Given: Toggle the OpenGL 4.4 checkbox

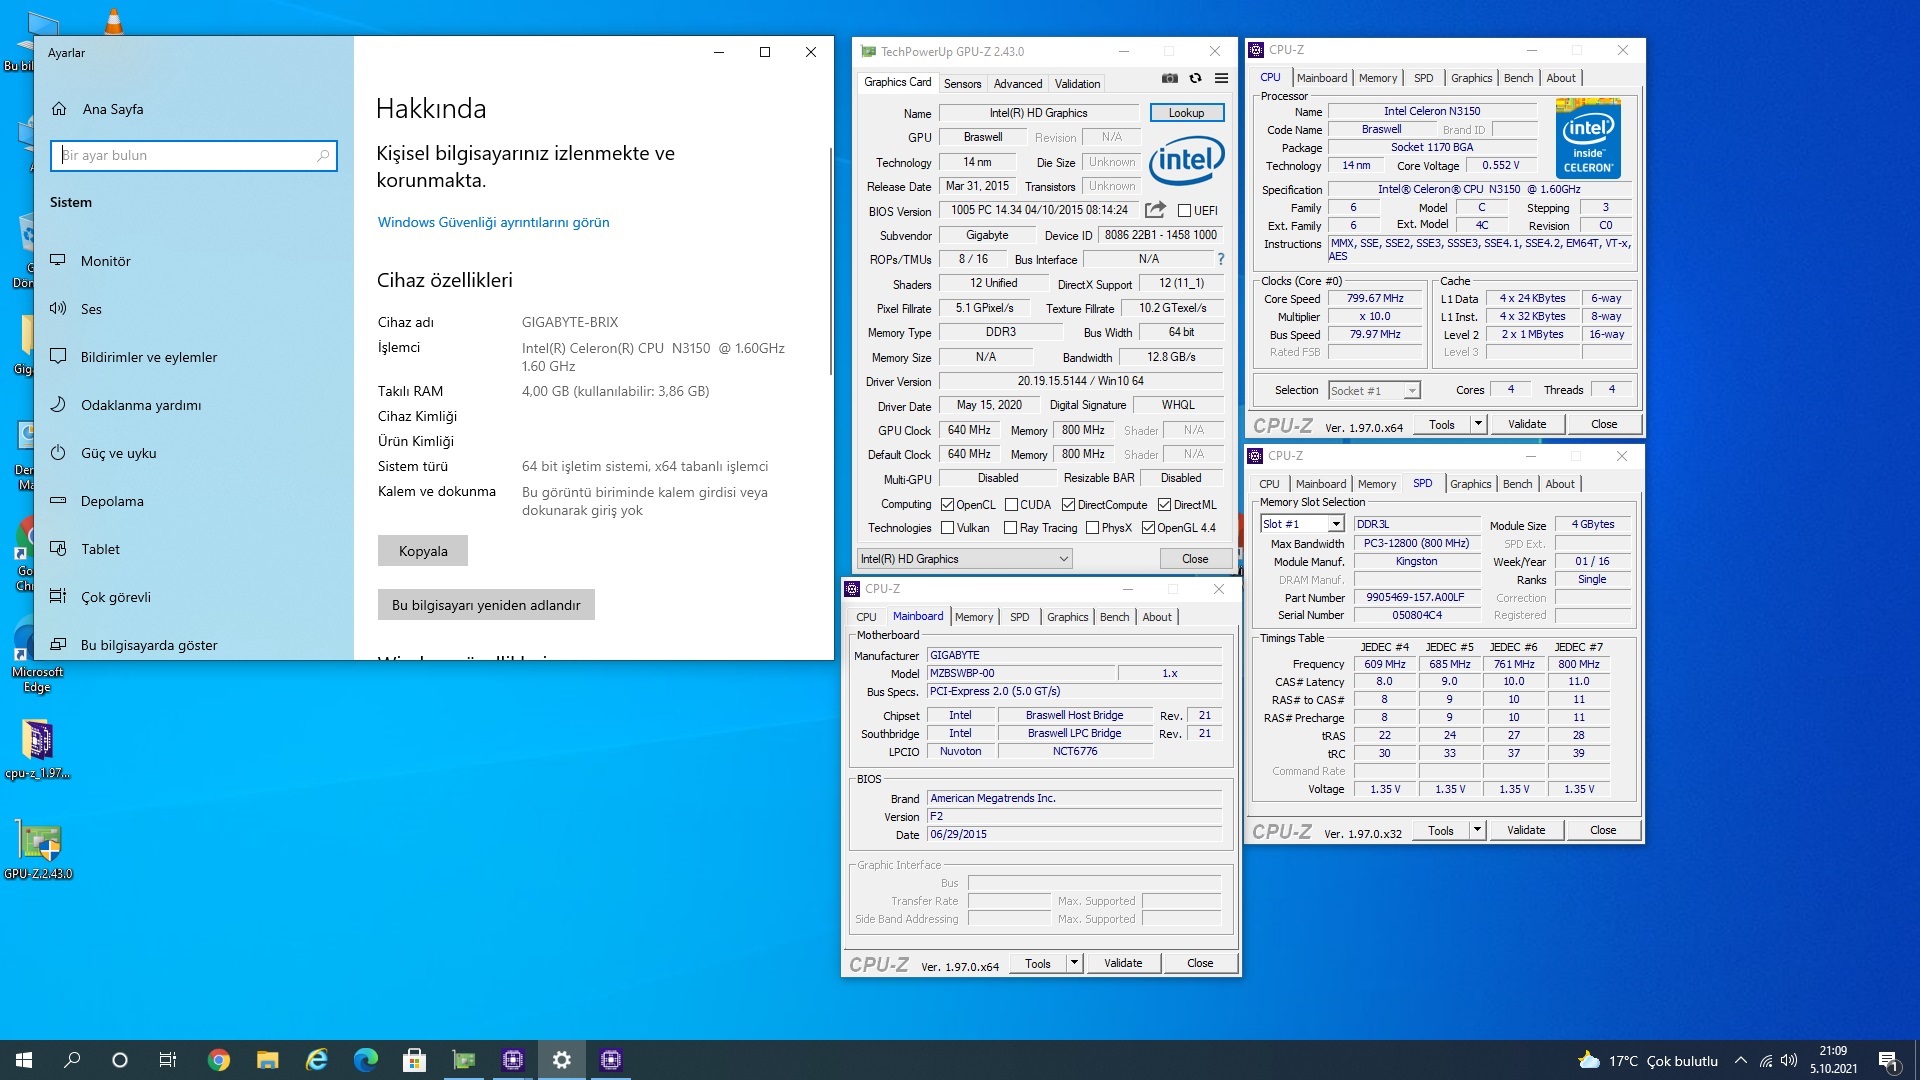Looking at the screenshot, I should coord(1148,528).
